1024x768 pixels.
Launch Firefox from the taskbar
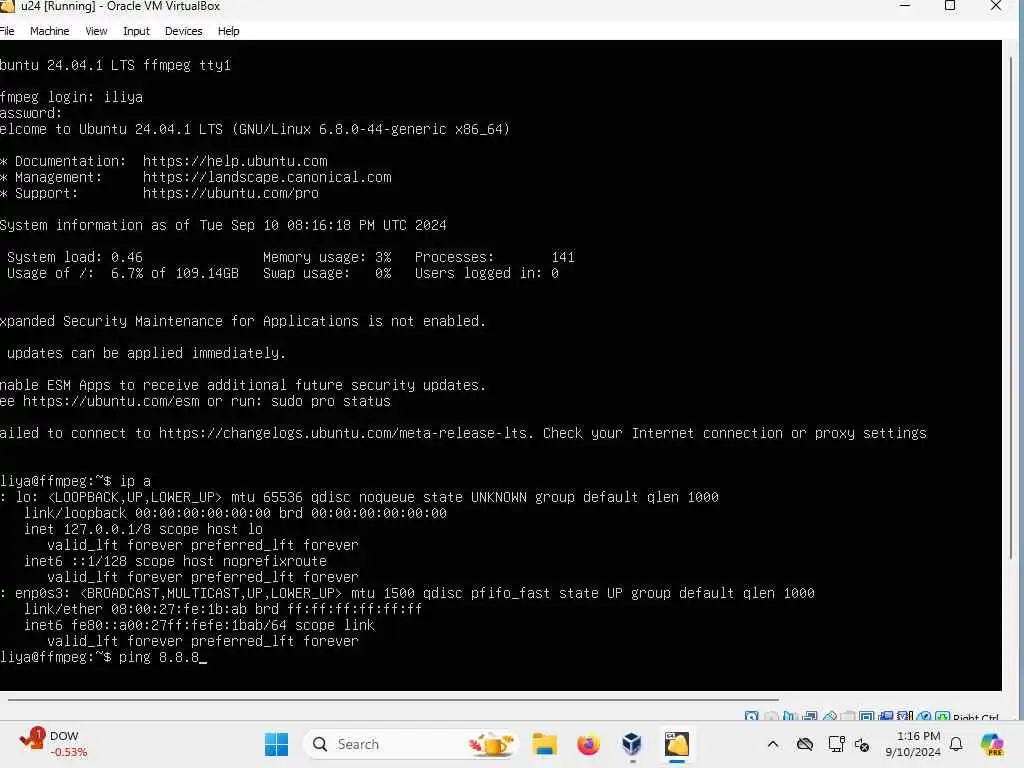pos(588,744)
